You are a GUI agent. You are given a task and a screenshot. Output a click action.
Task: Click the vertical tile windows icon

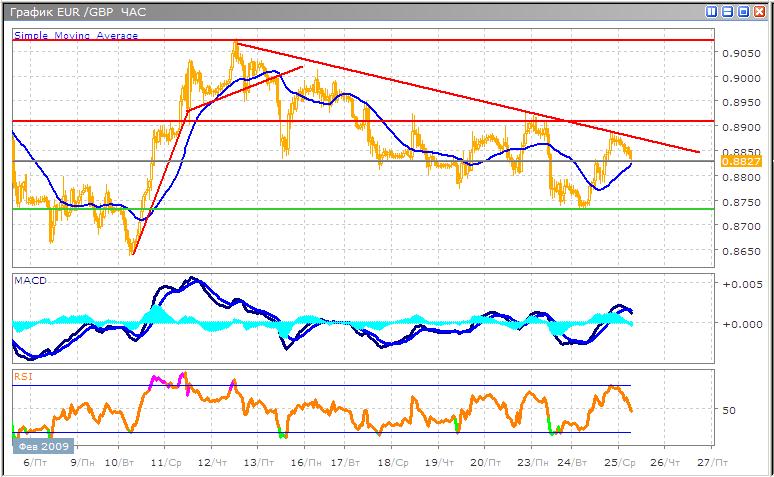[x=712, y=12]
